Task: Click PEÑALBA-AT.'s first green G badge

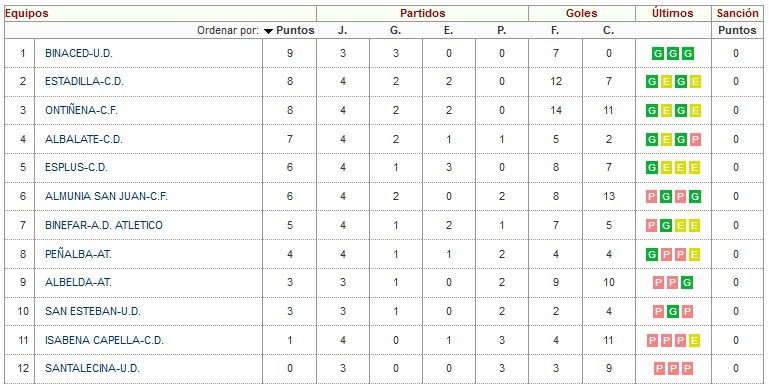Action: point(652,255)
